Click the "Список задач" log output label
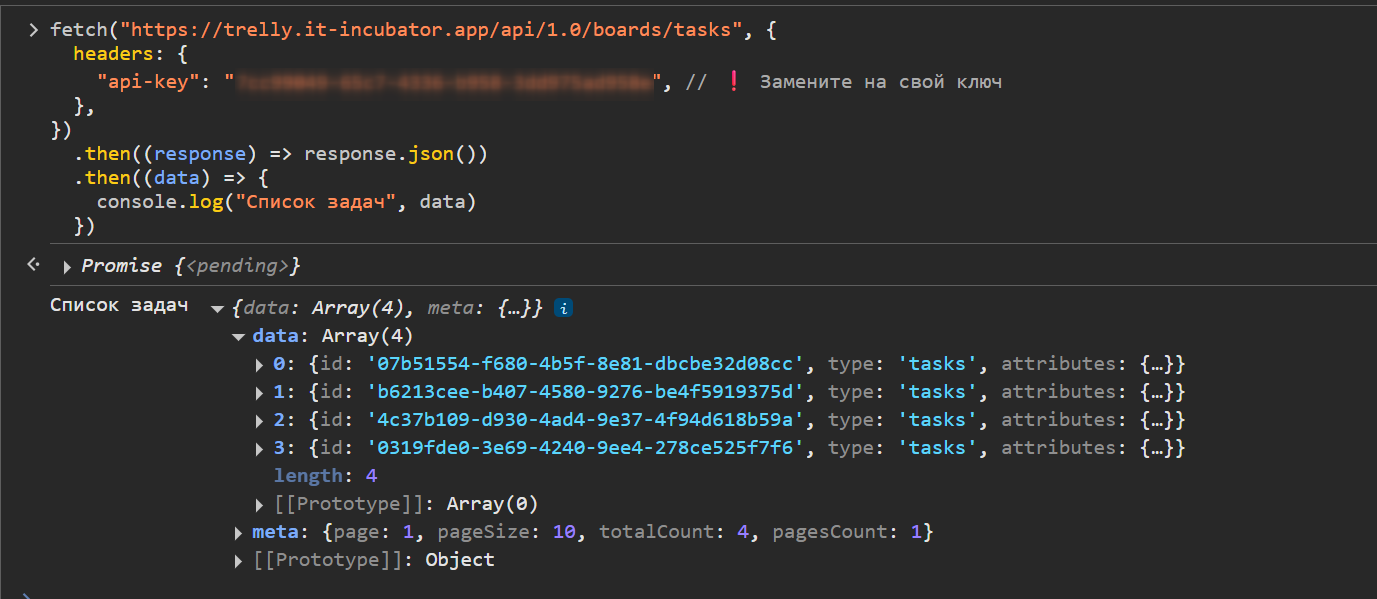Screen dimensions: 1377x599 point(119,306)
